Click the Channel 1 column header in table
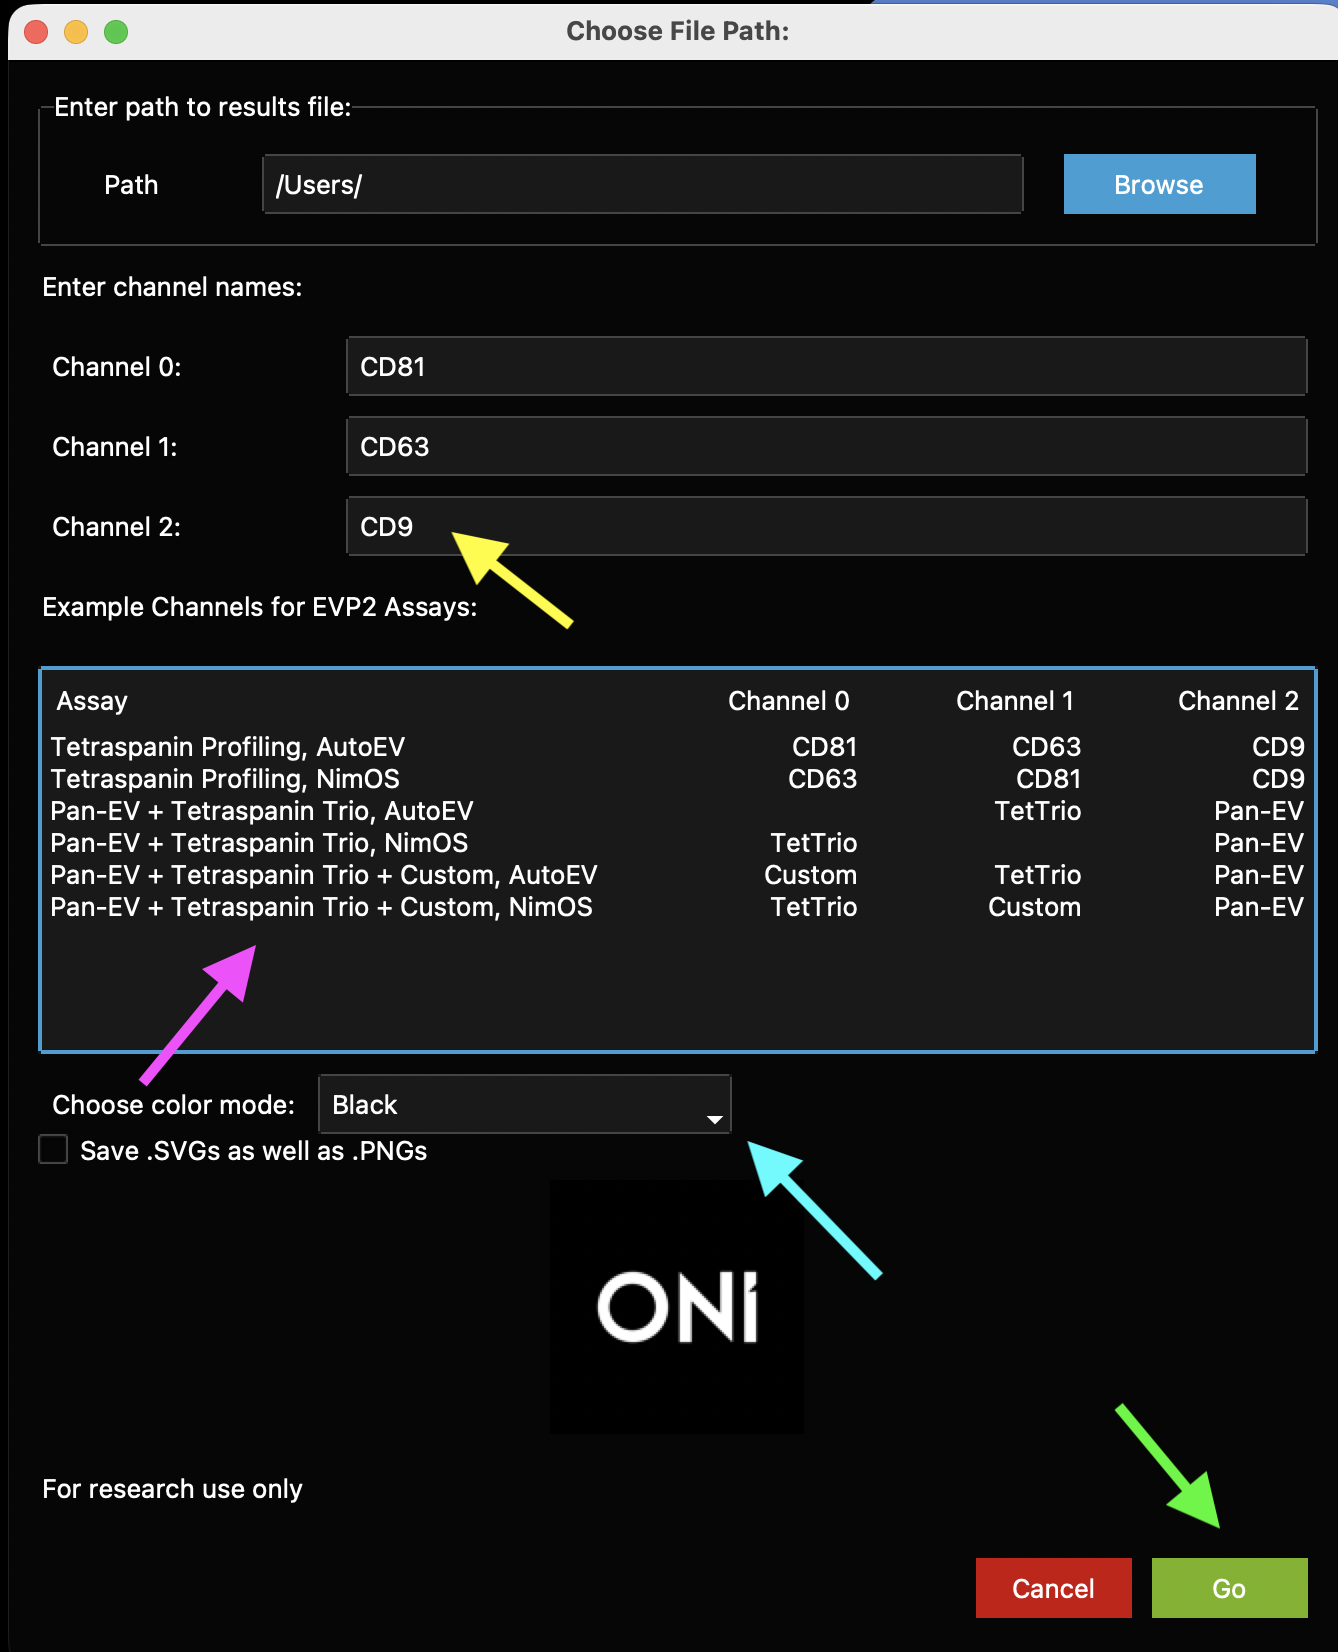This screenshot has height=1652, width=1338. click(x=1014, y=701)
